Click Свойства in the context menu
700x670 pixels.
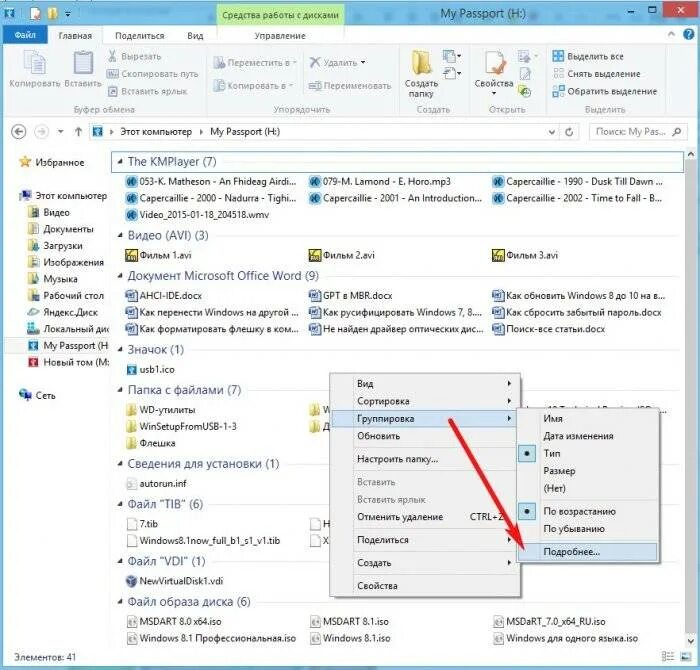coord(425,586)
